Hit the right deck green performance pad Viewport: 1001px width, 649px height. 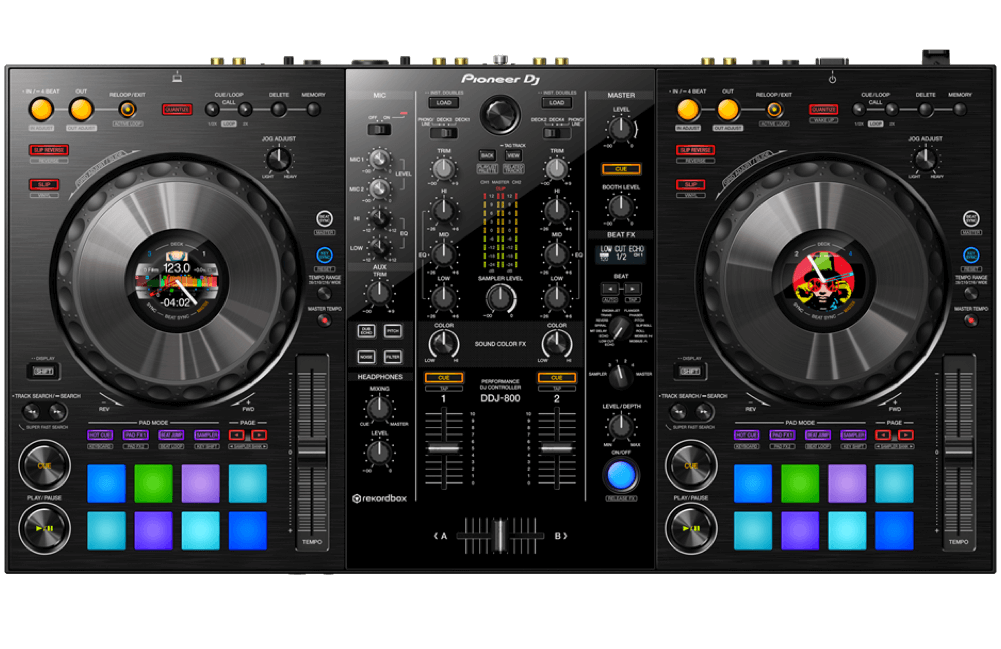799,482
